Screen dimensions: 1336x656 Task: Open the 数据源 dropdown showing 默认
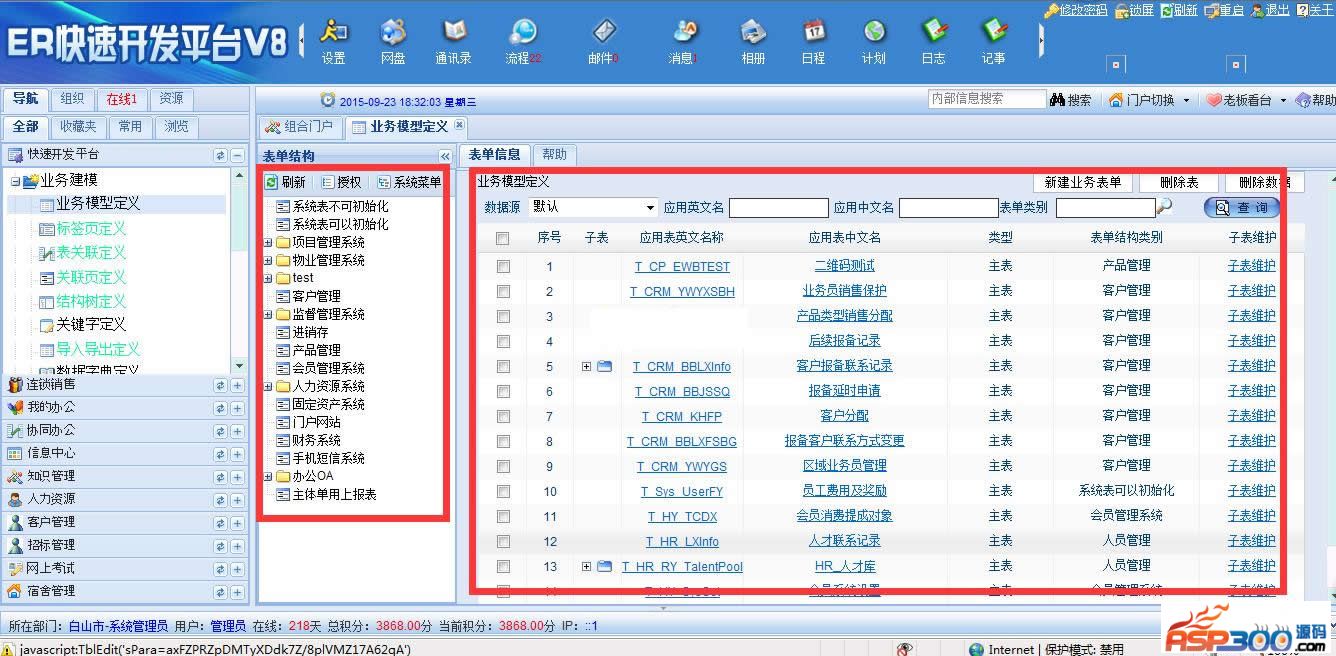pos(593,207)
